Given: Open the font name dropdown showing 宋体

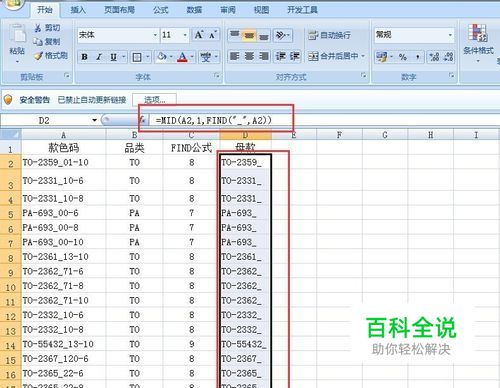Looking at the screenshot, I should click(x=155, y=35).
